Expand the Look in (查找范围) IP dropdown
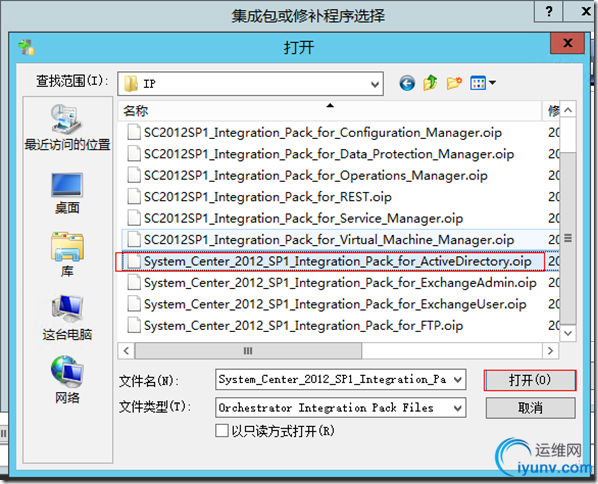The height and width of the screenshot is (484, 598). (375, 84)
